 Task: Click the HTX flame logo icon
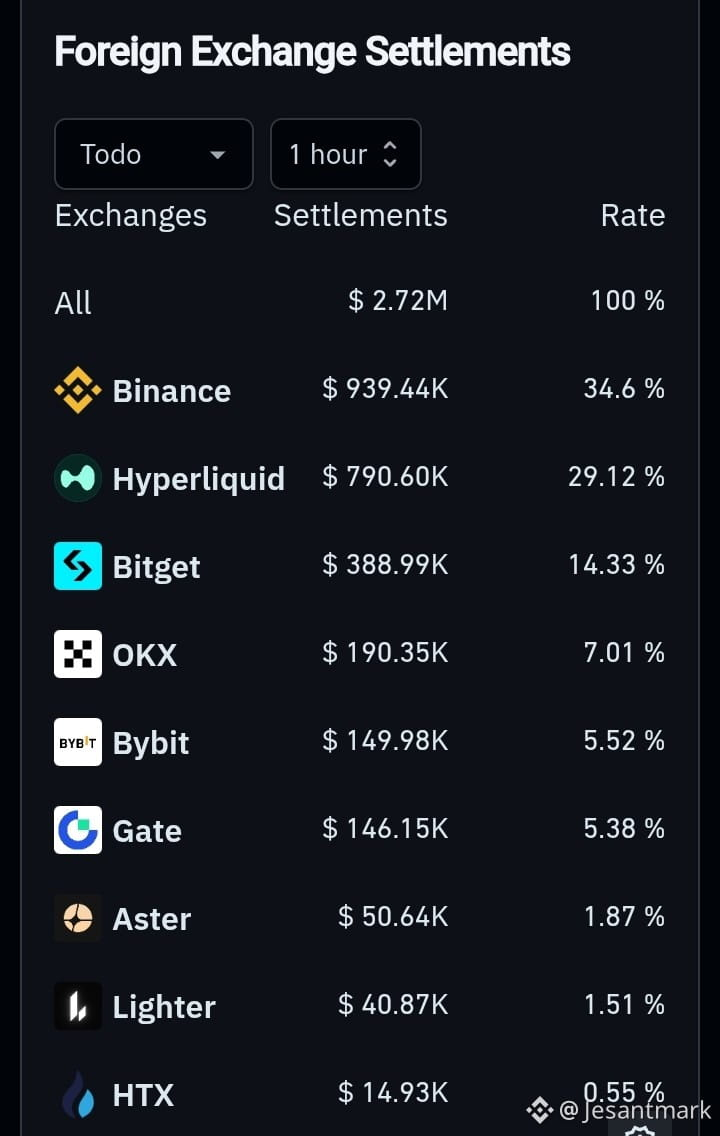coord(78,1094)
